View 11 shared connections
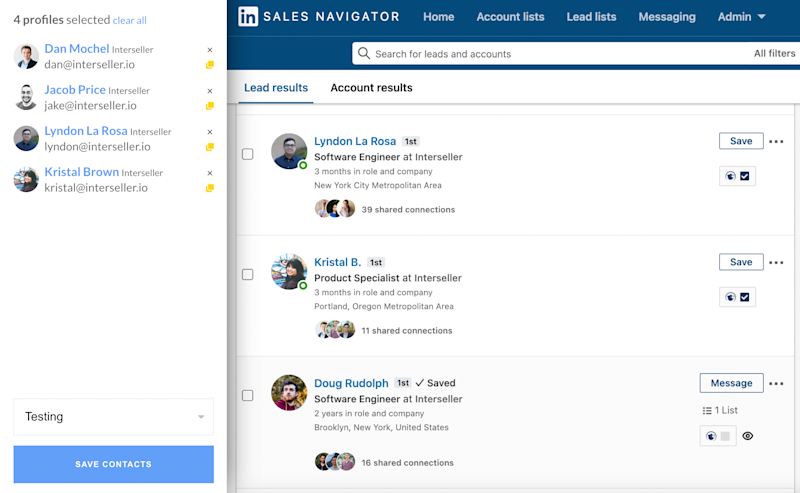Image resolution: width=800 pixels, height=493 pixels. click(x=407, y=331)
